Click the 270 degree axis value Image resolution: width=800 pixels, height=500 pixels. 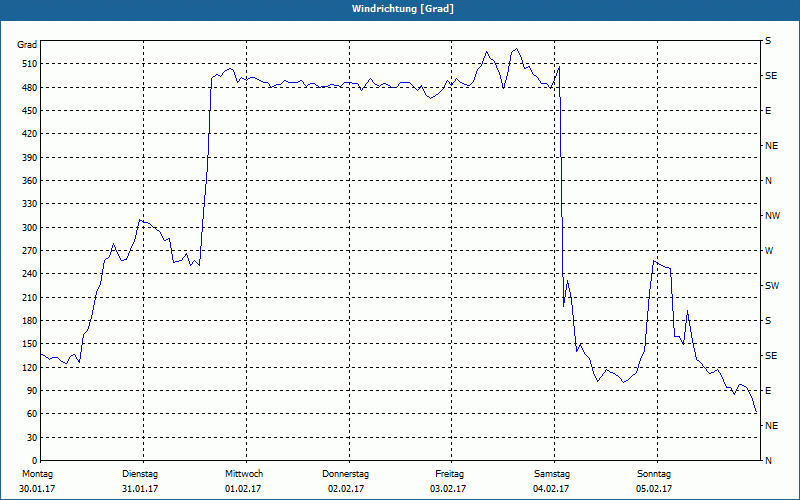(x=29, y=251)
